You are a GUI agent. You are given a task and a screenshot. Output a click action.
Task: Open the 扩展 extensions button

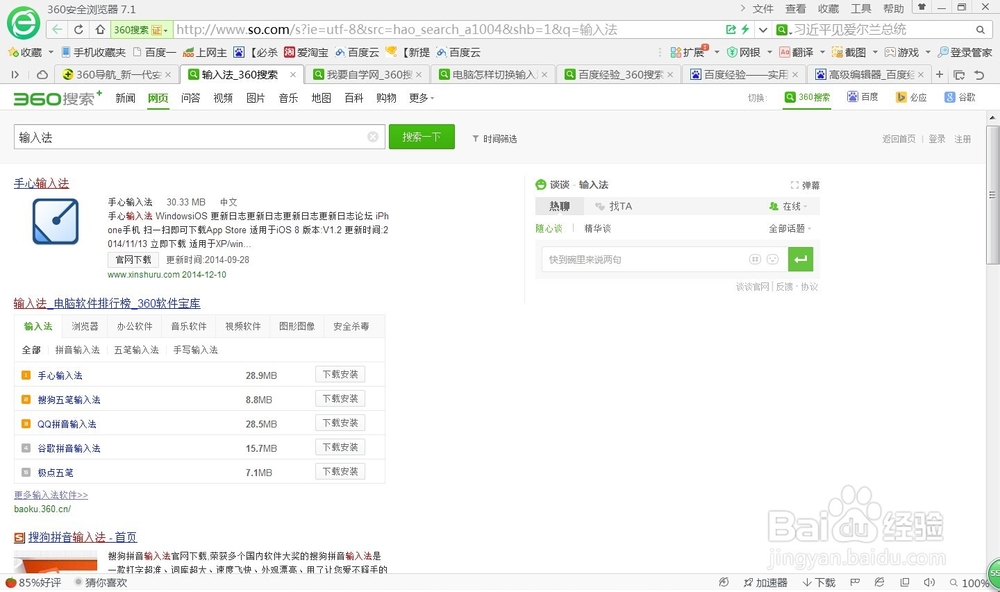(x=689, y=52)
